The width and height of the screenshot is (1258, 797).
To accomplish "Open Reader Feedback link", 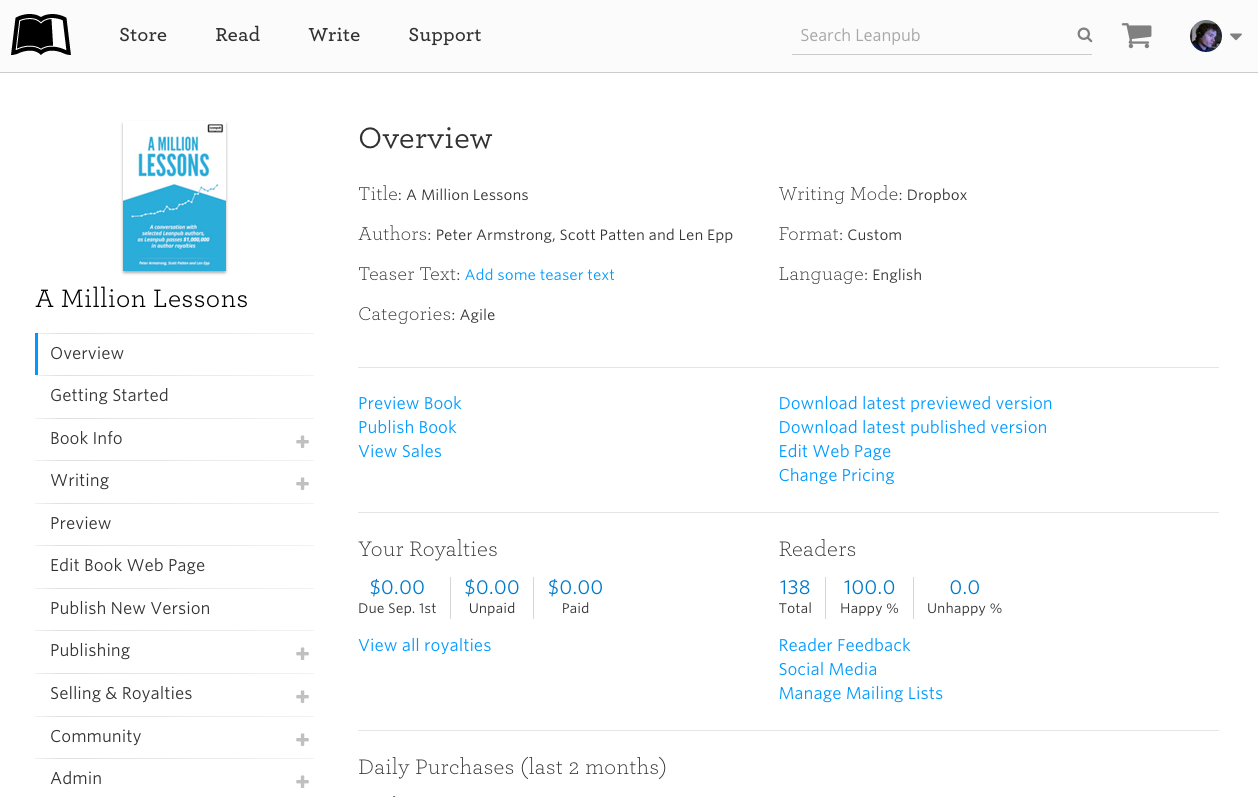I will tap(844, 645).
